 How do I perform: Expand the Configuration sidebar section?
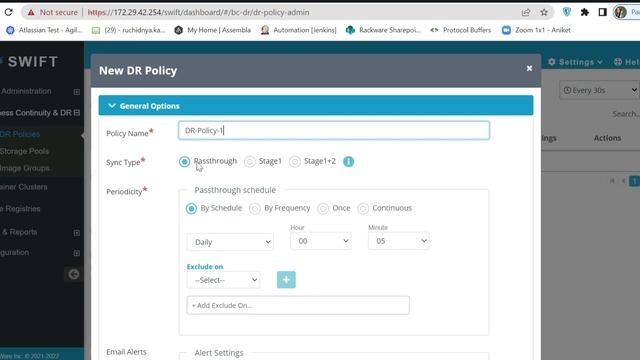pyautogui.click(x=76, y=253)
